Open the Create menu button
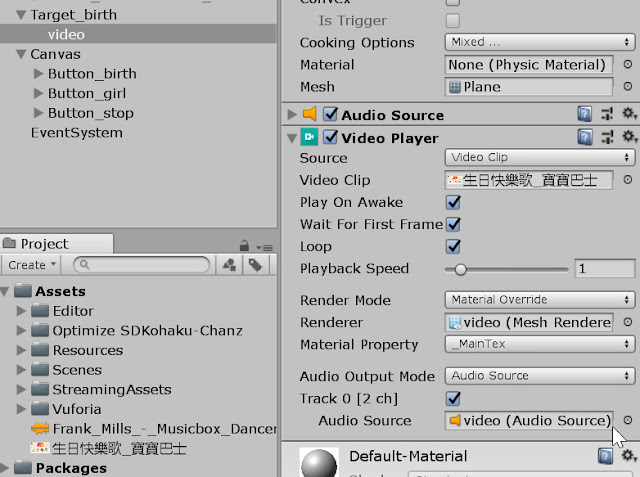The width and height of the screenshot is (640, 477). tap(31, 265)
